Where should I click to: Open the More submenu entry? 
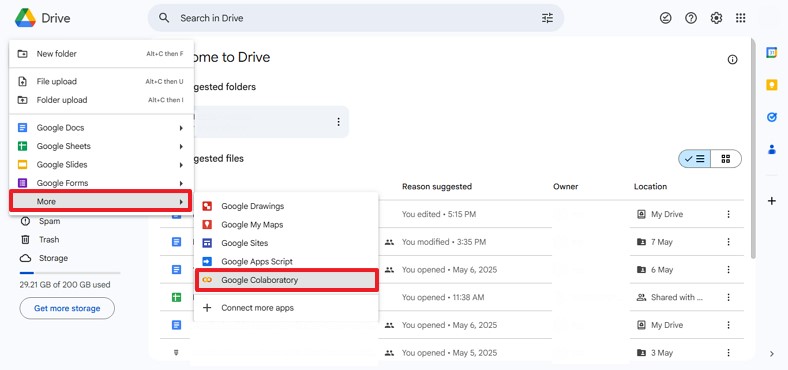point(101,201)
